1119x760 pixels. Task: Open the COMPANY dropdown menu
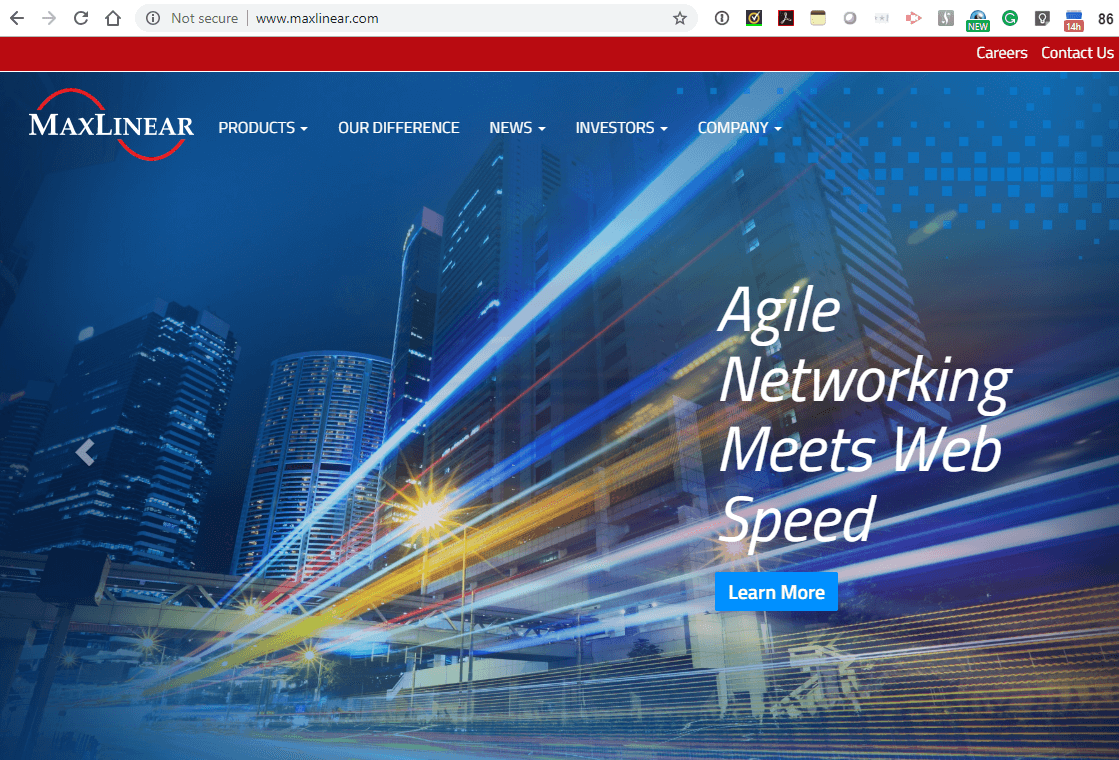(x=739, y=128)
